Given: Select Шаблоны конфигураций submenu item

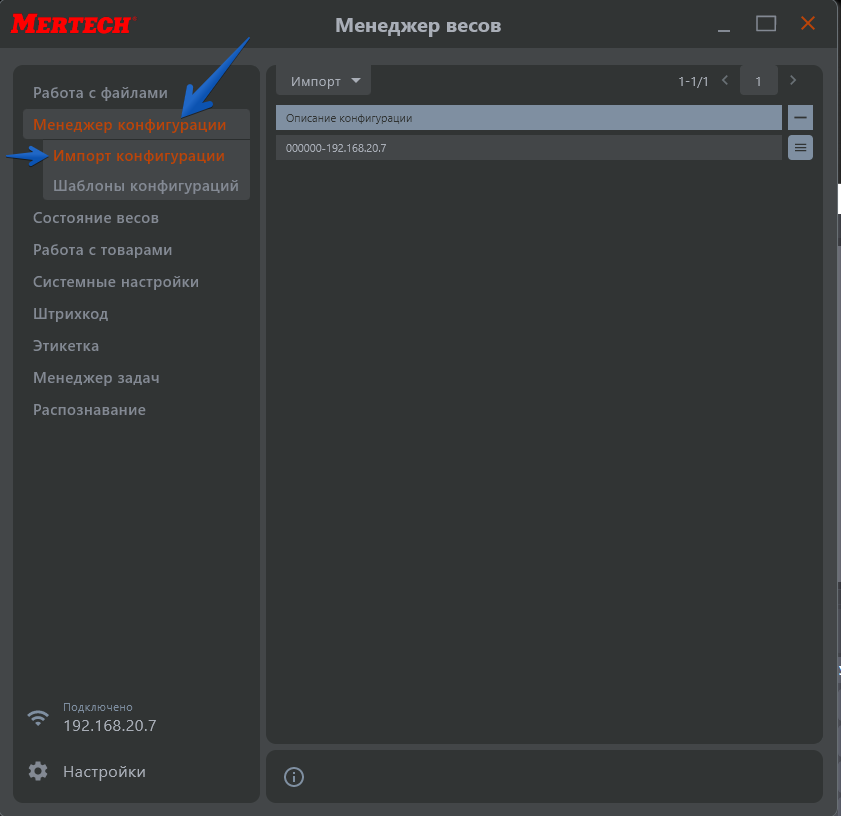Looking at the screenshot, I should pyautogui.click(x=146, y=186).
